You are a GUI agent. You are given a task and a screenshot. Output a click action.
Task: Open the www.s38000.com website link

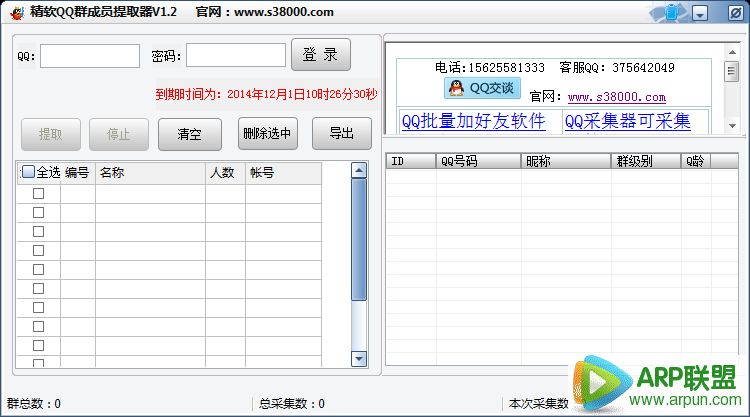pyautogui.click(x=616, y=97)
